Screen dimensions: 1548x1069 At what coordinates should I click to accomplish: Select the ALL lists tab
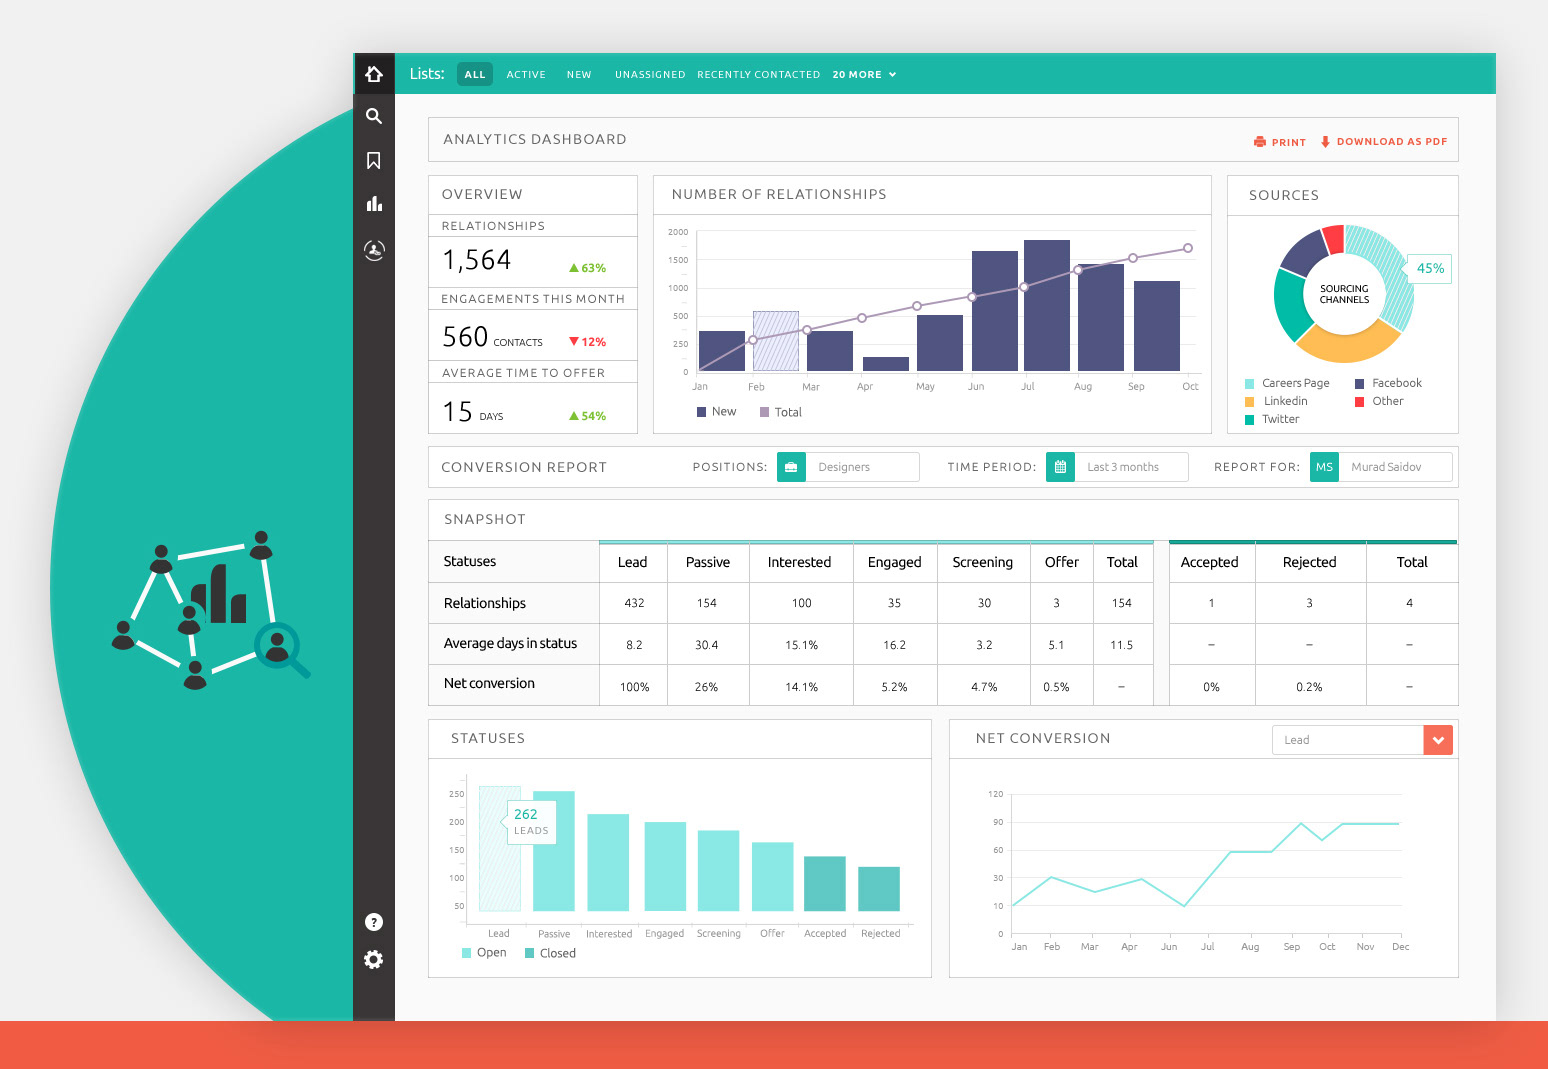[x=475, y=74]
